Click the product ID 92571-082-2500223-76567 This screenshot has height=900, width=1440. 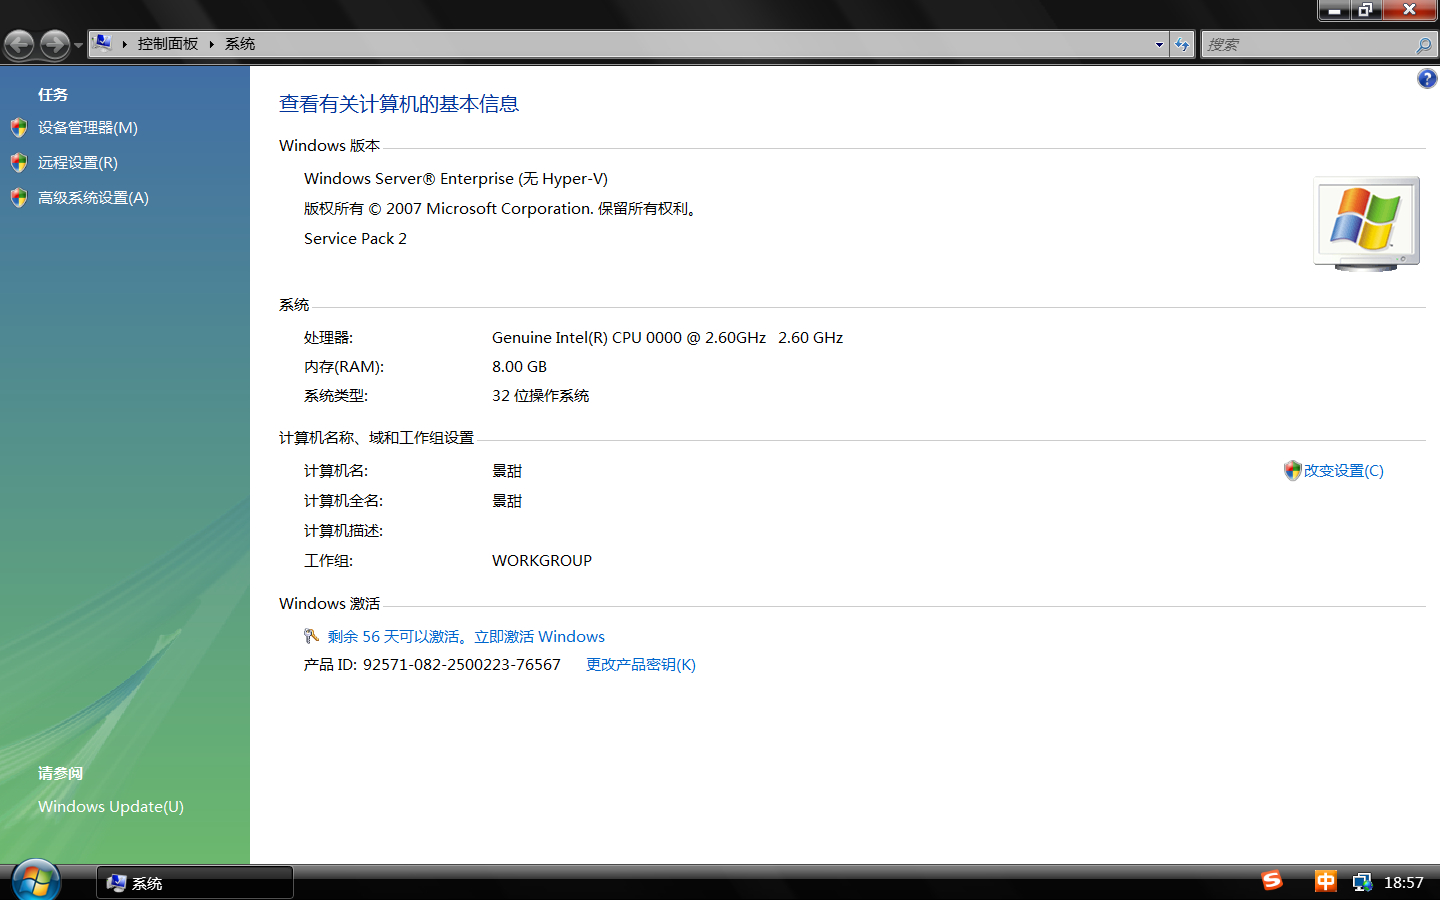click(462, 665)
